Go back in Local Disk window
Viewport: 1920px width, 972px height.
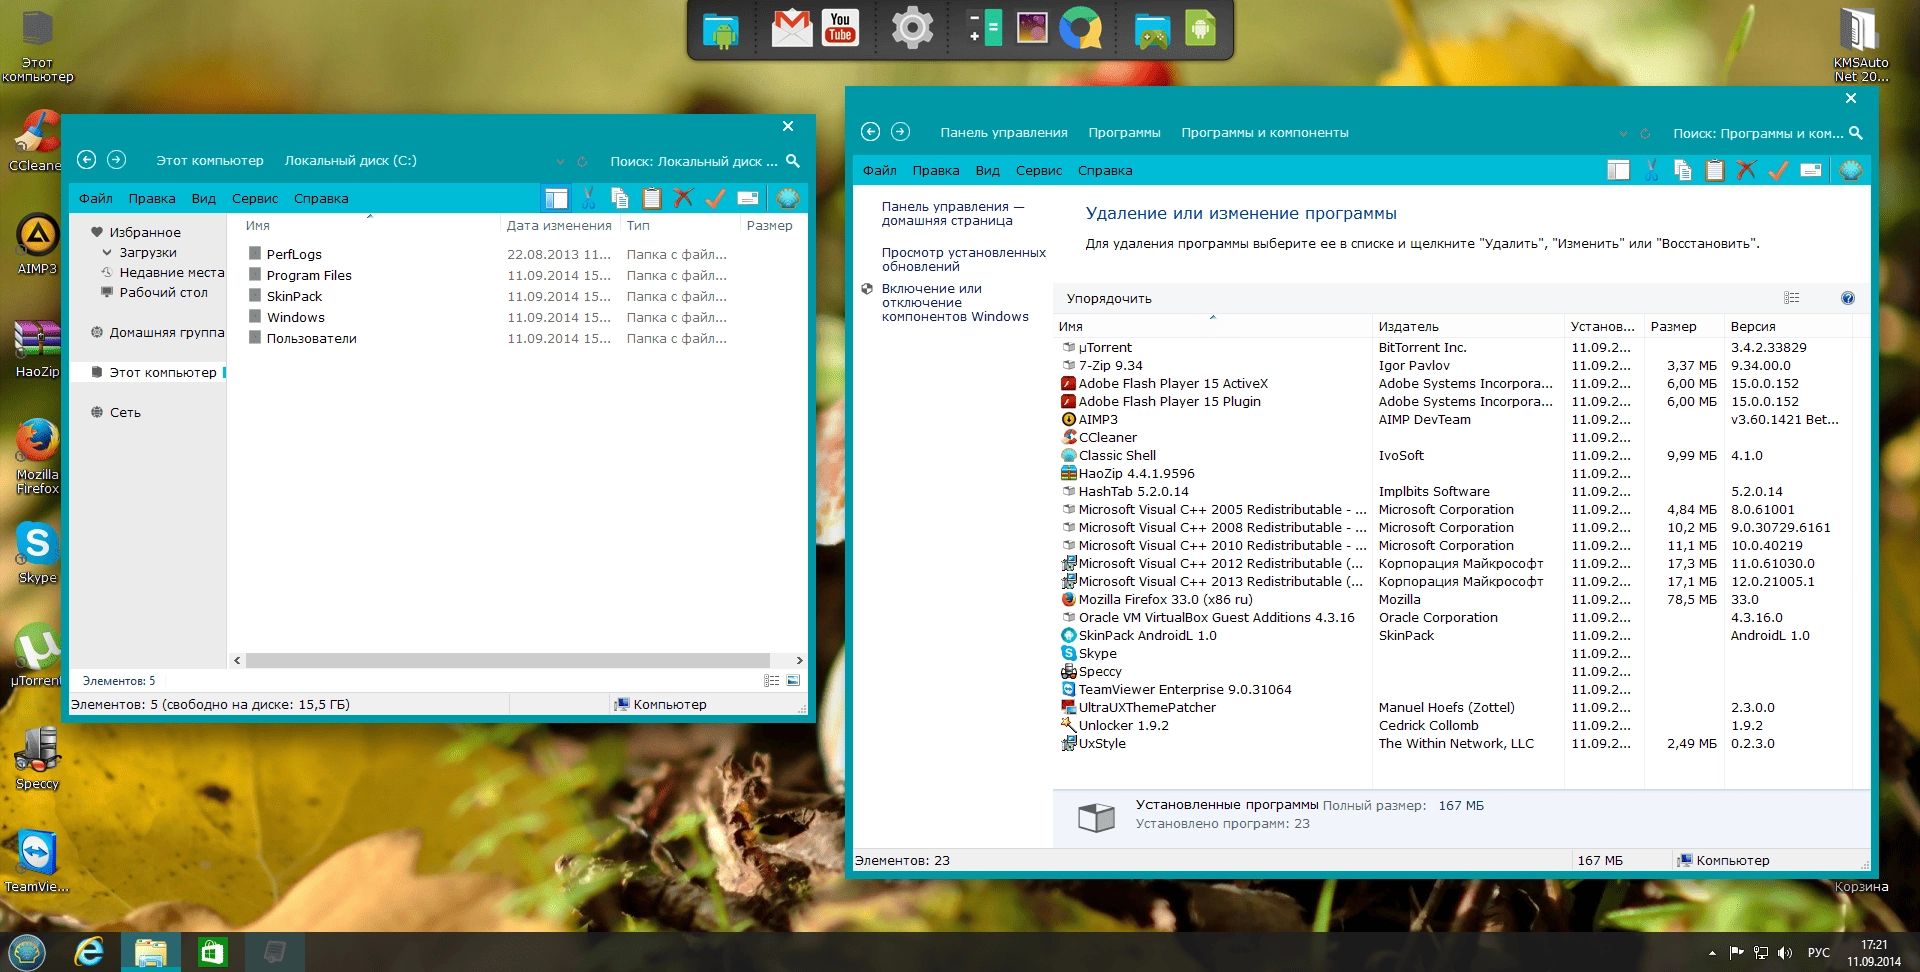tap(87, 160)
